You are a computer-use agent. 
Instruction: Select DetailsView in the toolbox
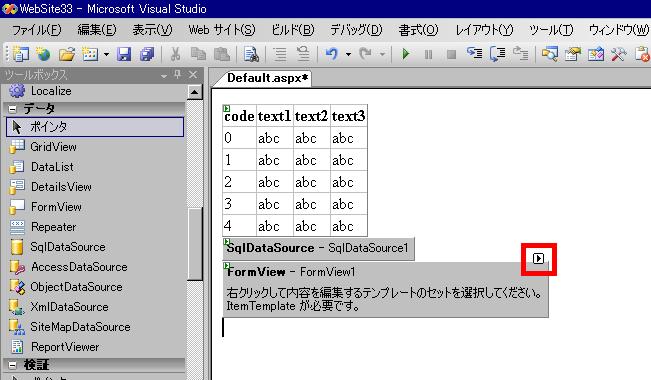(x=50, y=187)
